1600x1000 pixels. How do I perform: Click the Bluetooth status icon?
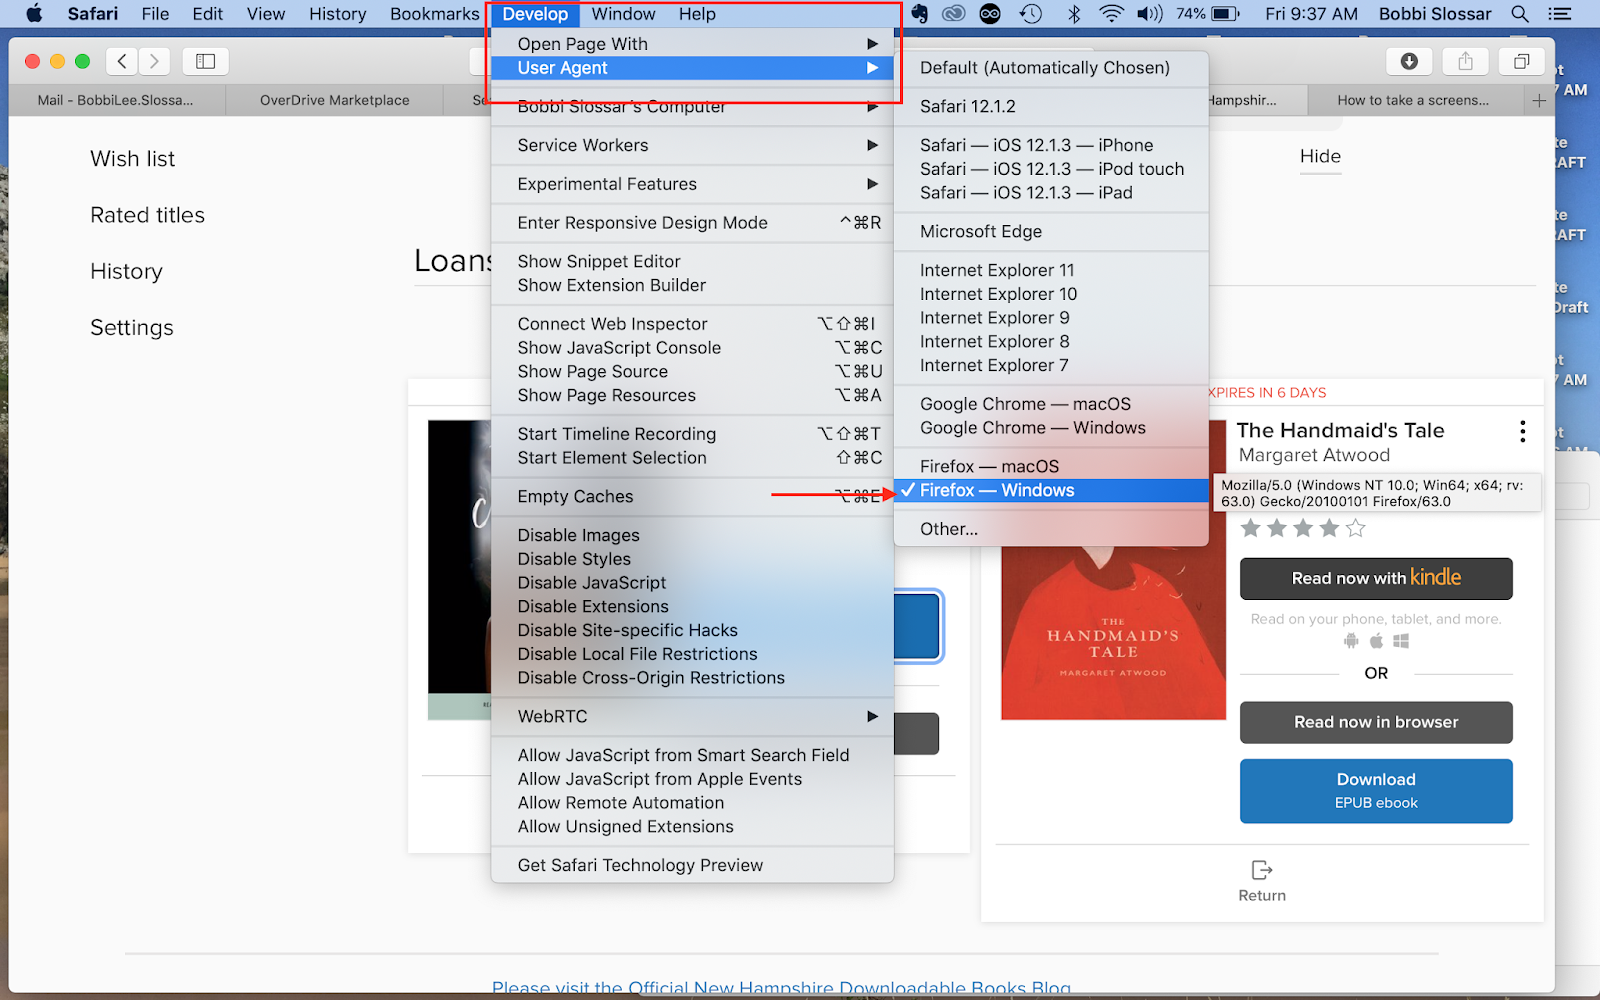pos(1074,14)
